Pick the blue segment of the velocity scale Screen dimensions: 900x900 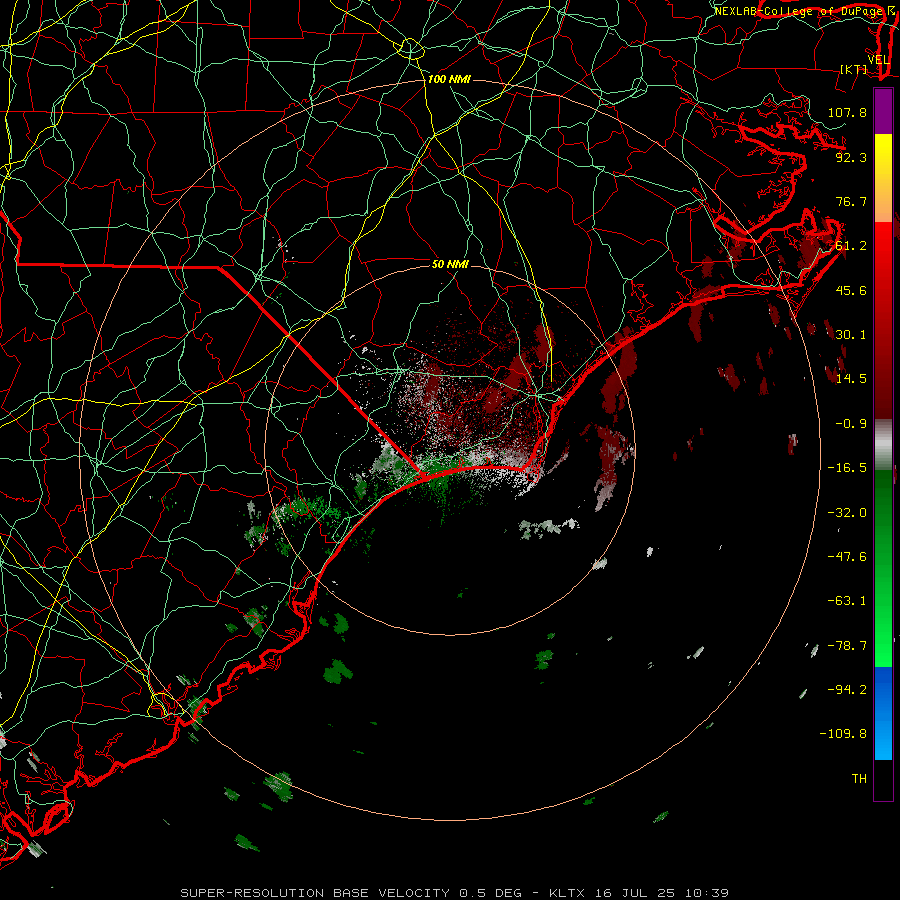pyautogui.click(x=883, y=713)
